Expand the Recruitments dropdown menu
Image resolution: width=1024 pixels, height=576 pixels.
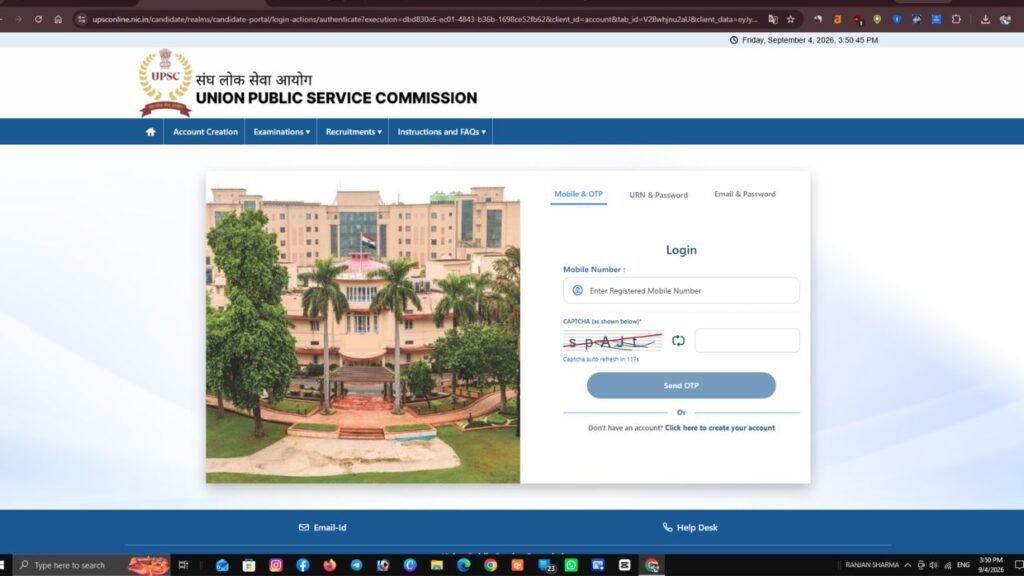click(353, 132)
